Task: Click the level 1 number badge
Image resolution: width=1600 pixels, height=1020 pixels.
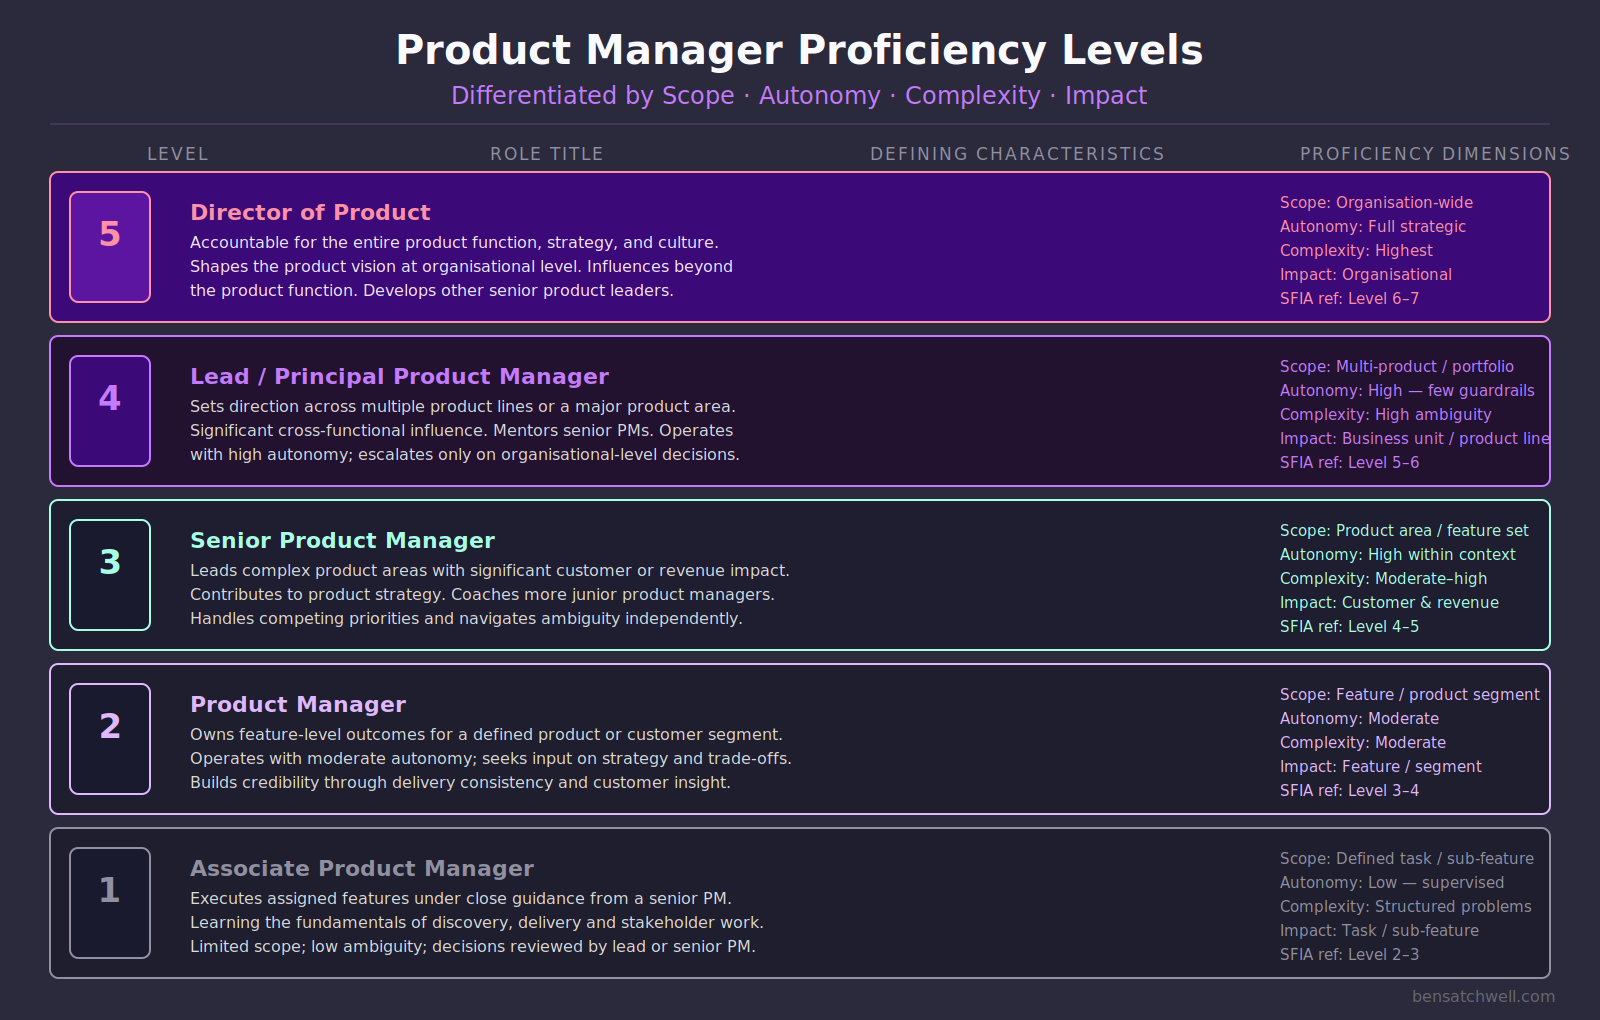Action: (x=110, y=903)
